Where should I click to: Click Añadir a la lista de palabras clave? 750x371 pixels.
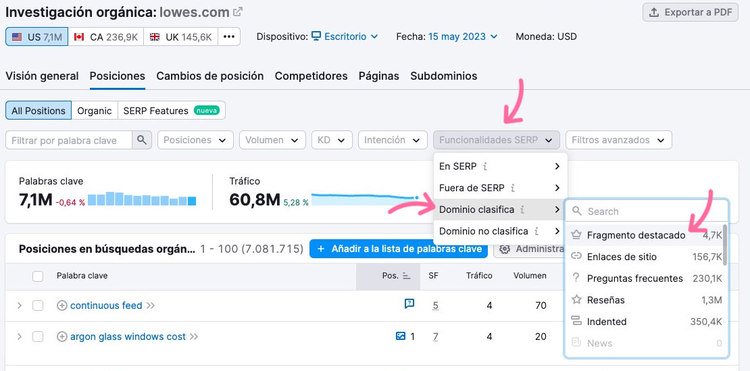398,249
